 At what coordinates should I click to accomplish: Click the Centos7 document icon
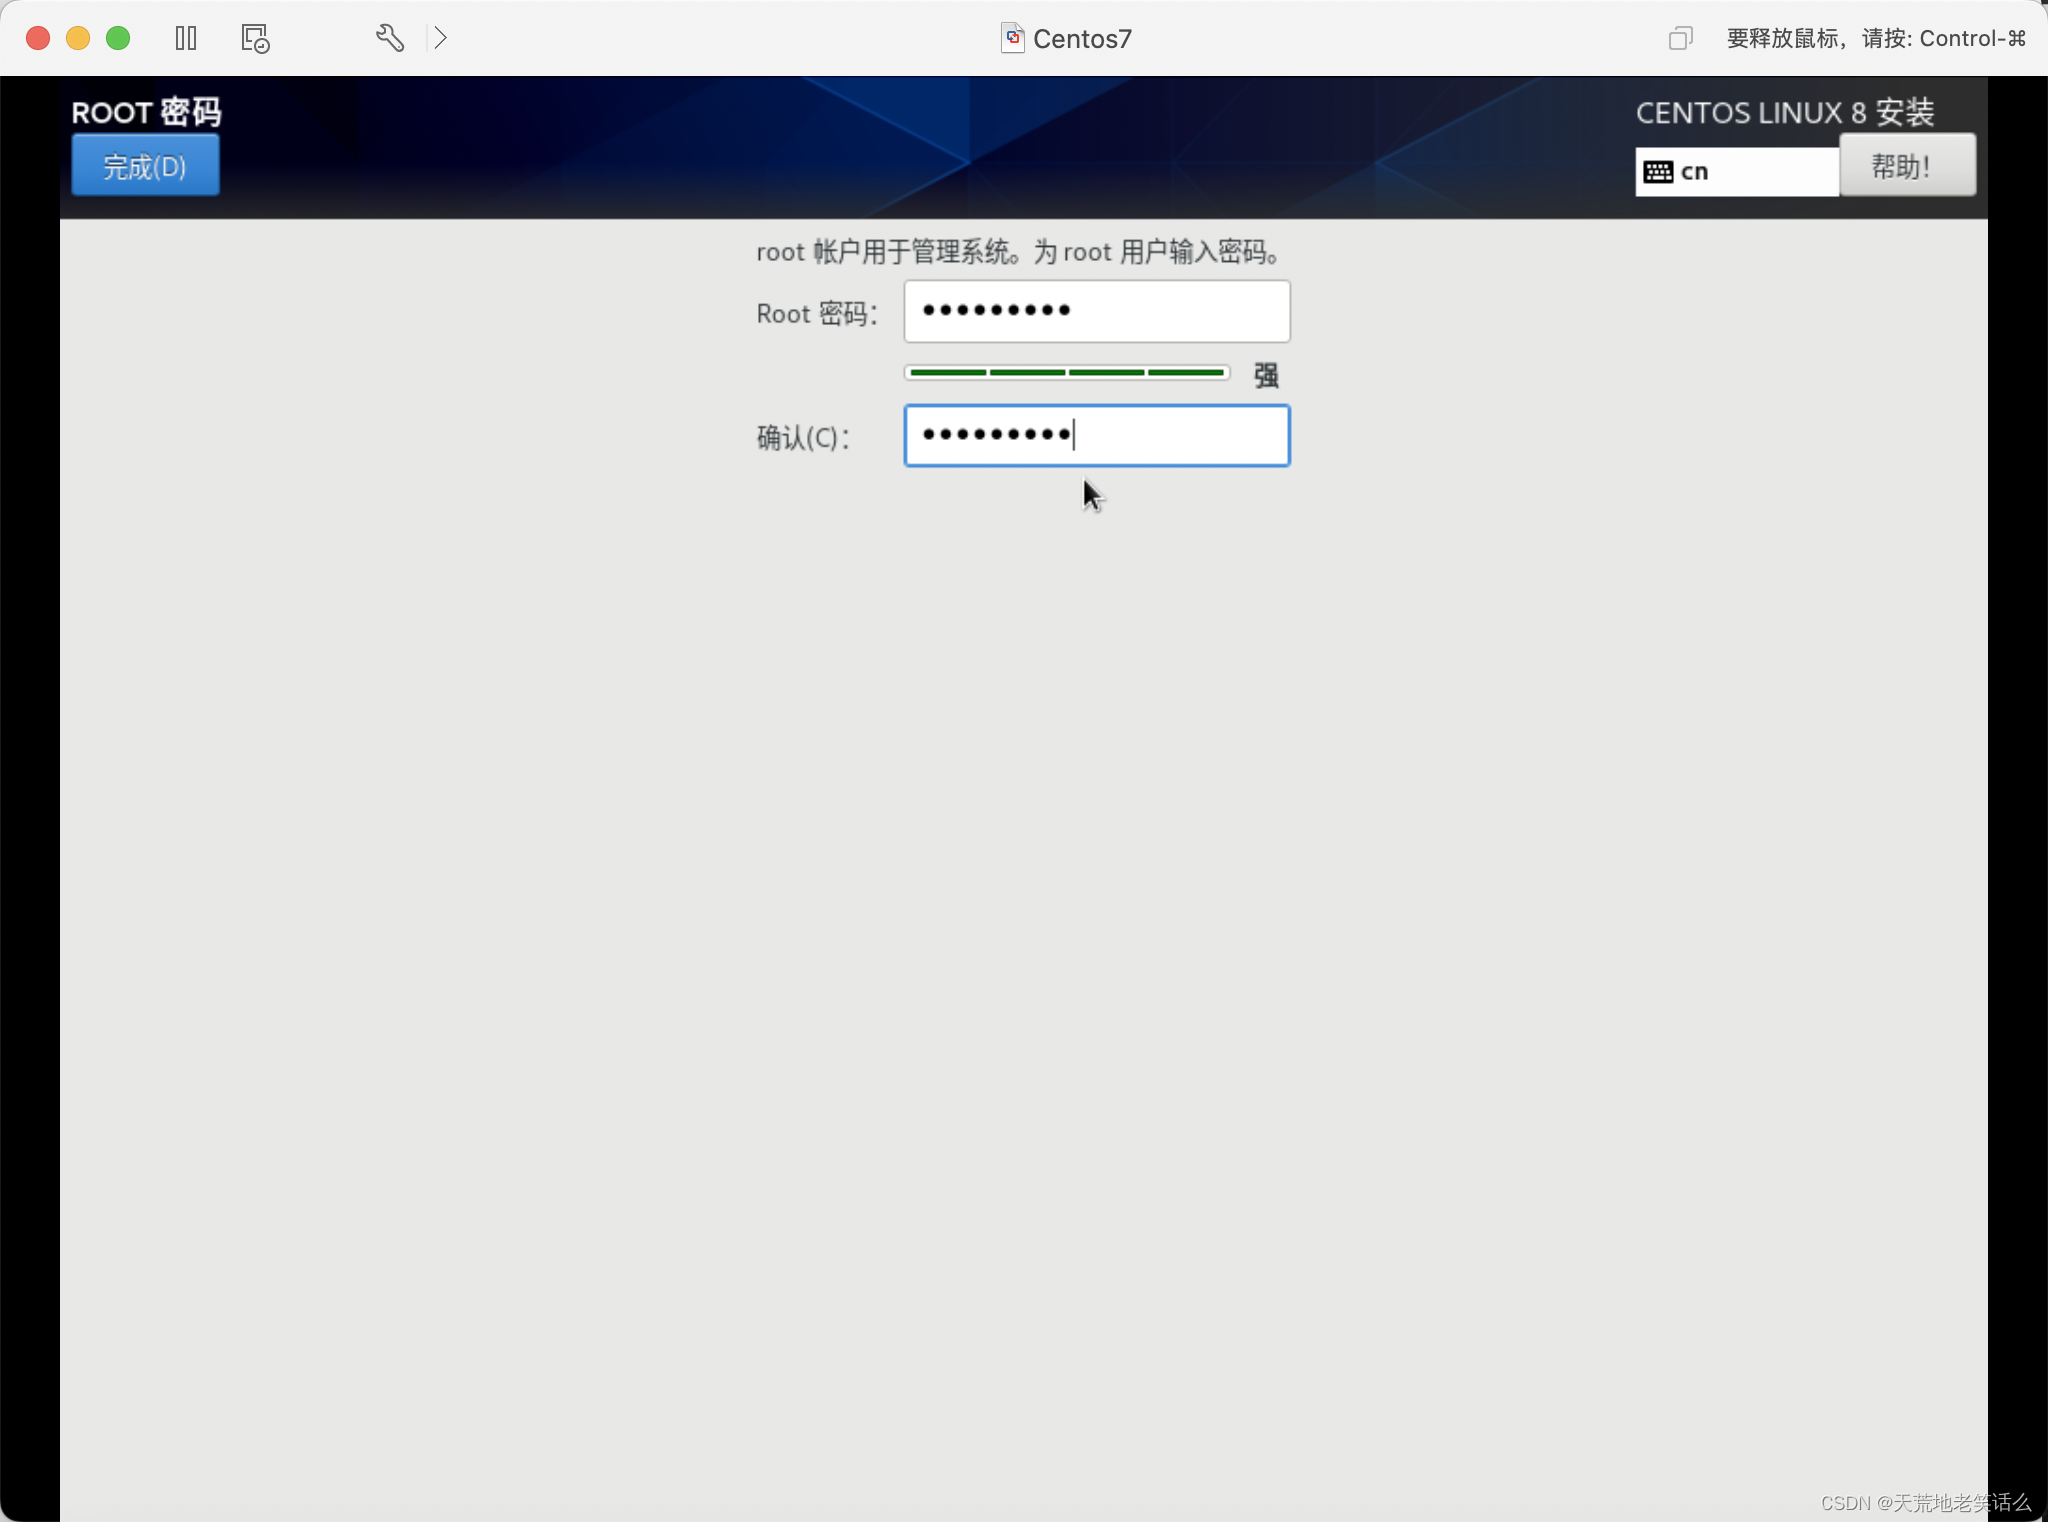point(1012,38)
